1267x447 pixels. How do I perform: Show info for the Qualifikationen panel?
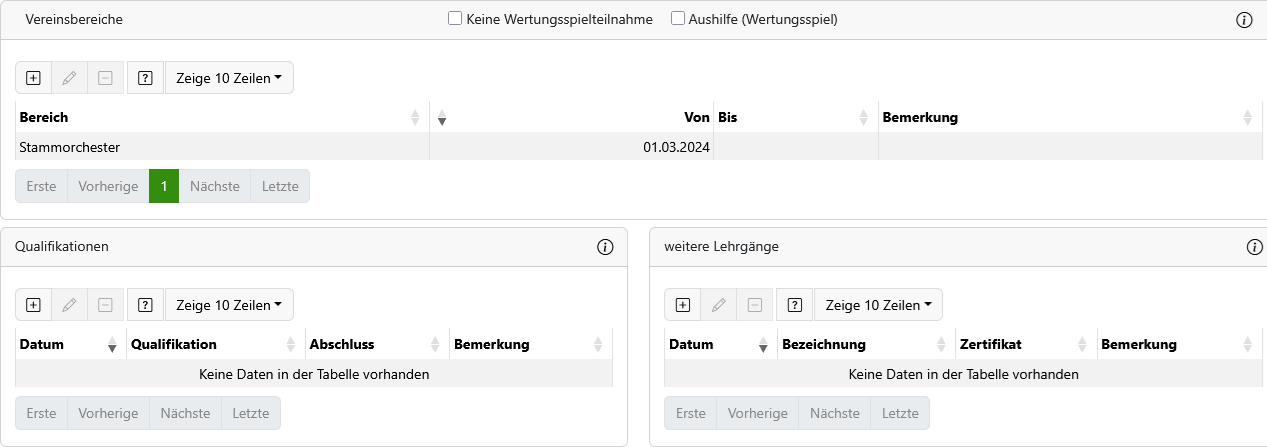click(604, 247)
